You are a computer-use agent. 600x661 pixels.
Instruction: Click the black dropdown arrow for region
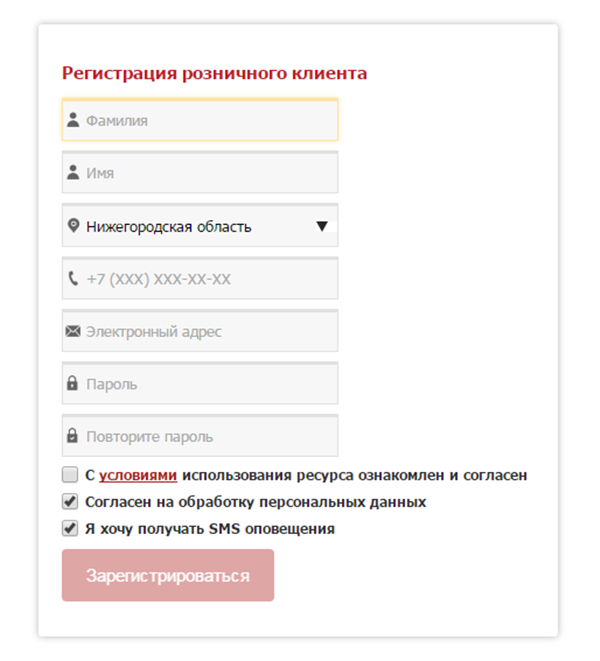click(x=322, y=226)
